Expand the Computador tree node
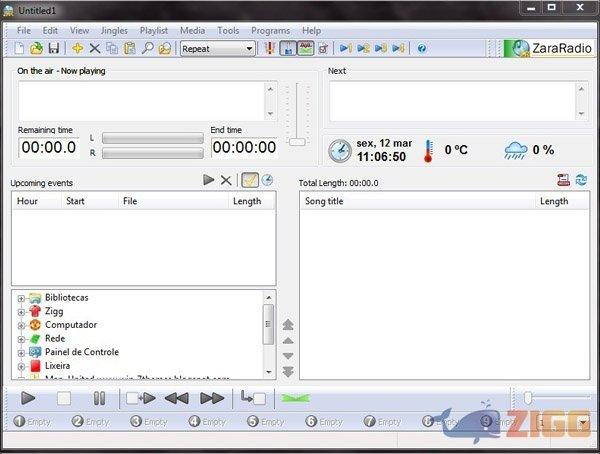 [21, 325]
